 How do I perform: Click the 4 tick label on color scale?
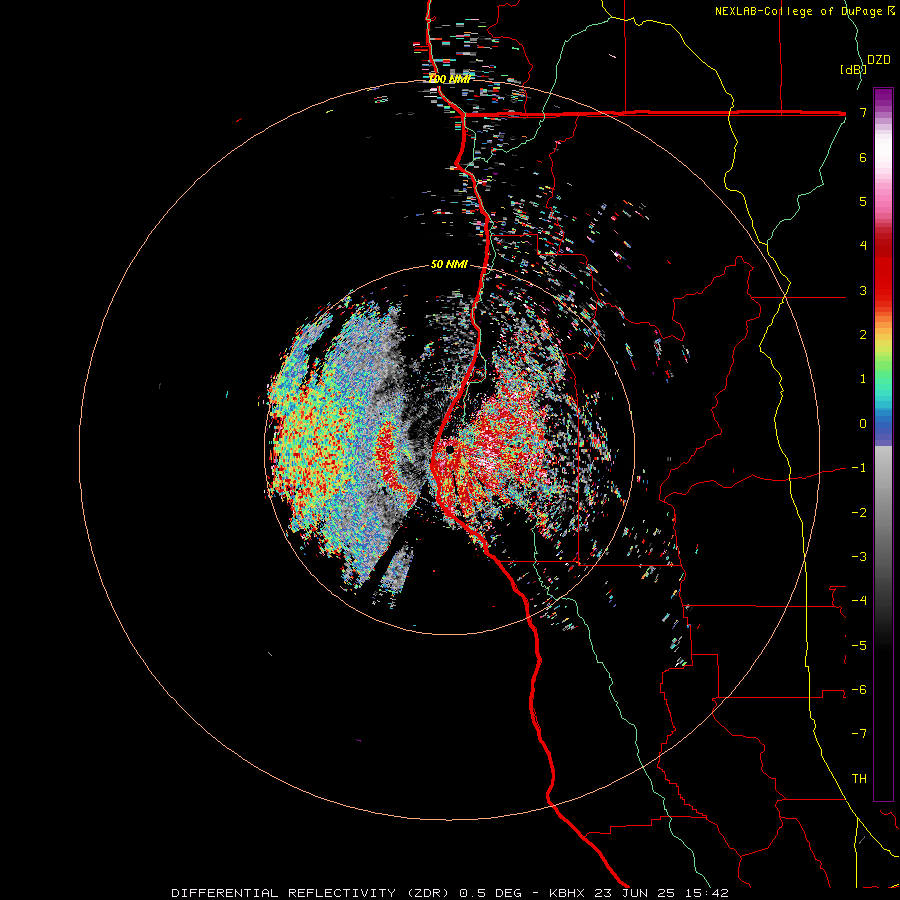(x=863, y=246)
